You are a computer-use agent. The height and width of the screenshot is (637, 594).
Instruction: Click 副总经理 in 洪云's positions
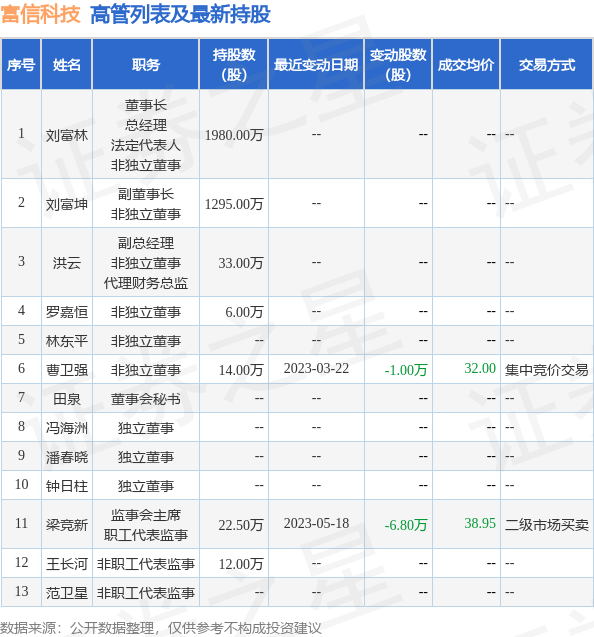tap(146, 243)
